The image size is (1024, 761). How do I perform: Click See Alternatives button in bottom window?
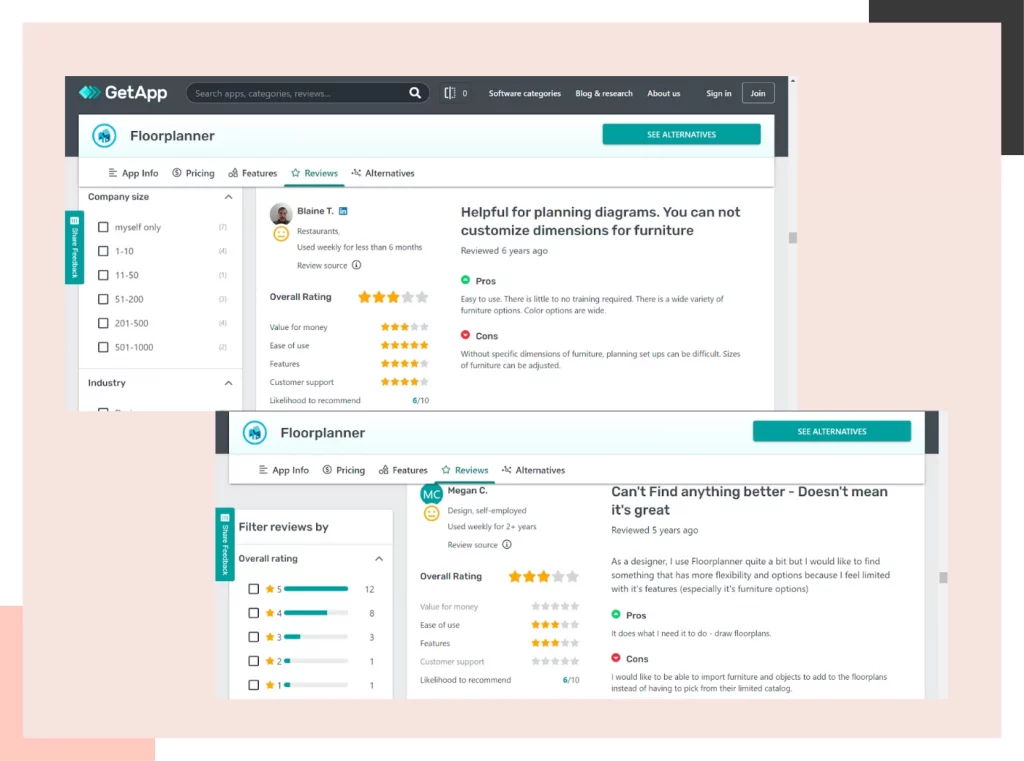[x=831, y=431]
